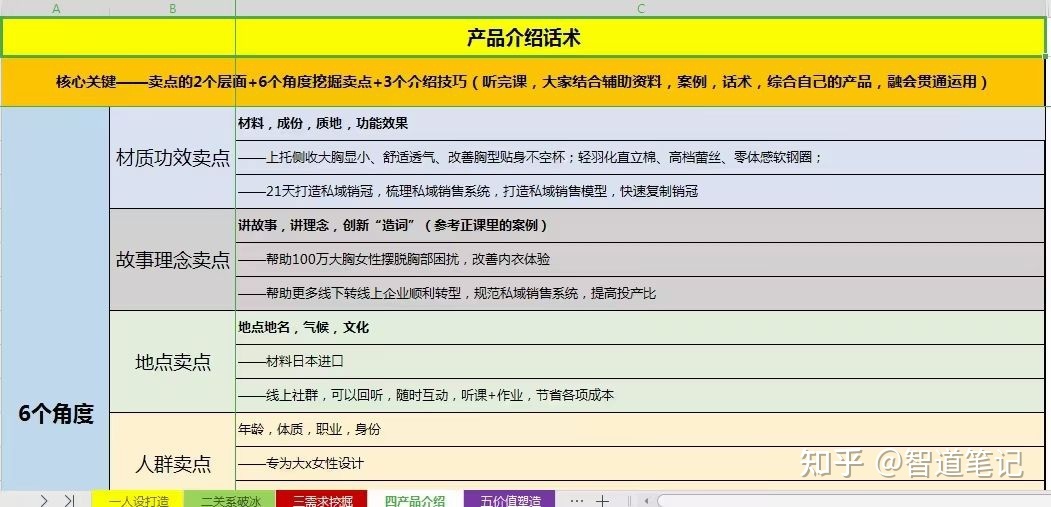This screenshot has height=507, width=1051.
Task: Click the active 四产品介绍 sheet tab
Action: click(x=415, y=500)
